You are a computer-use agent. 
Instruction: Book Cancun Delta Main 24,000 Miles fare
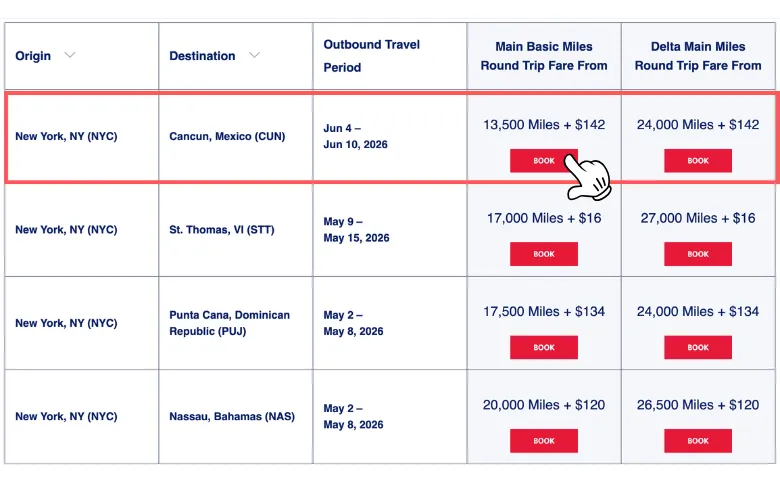[x=698, y=161]
